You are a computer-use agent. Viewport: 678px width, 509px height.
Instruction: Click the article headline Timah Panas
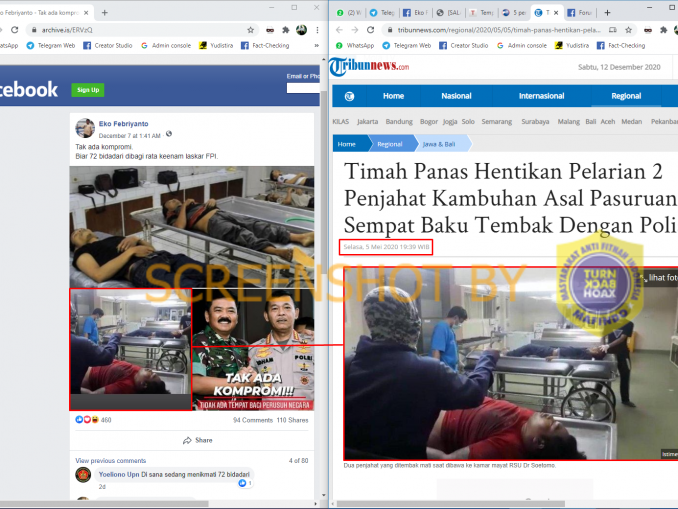coord(510,198)
